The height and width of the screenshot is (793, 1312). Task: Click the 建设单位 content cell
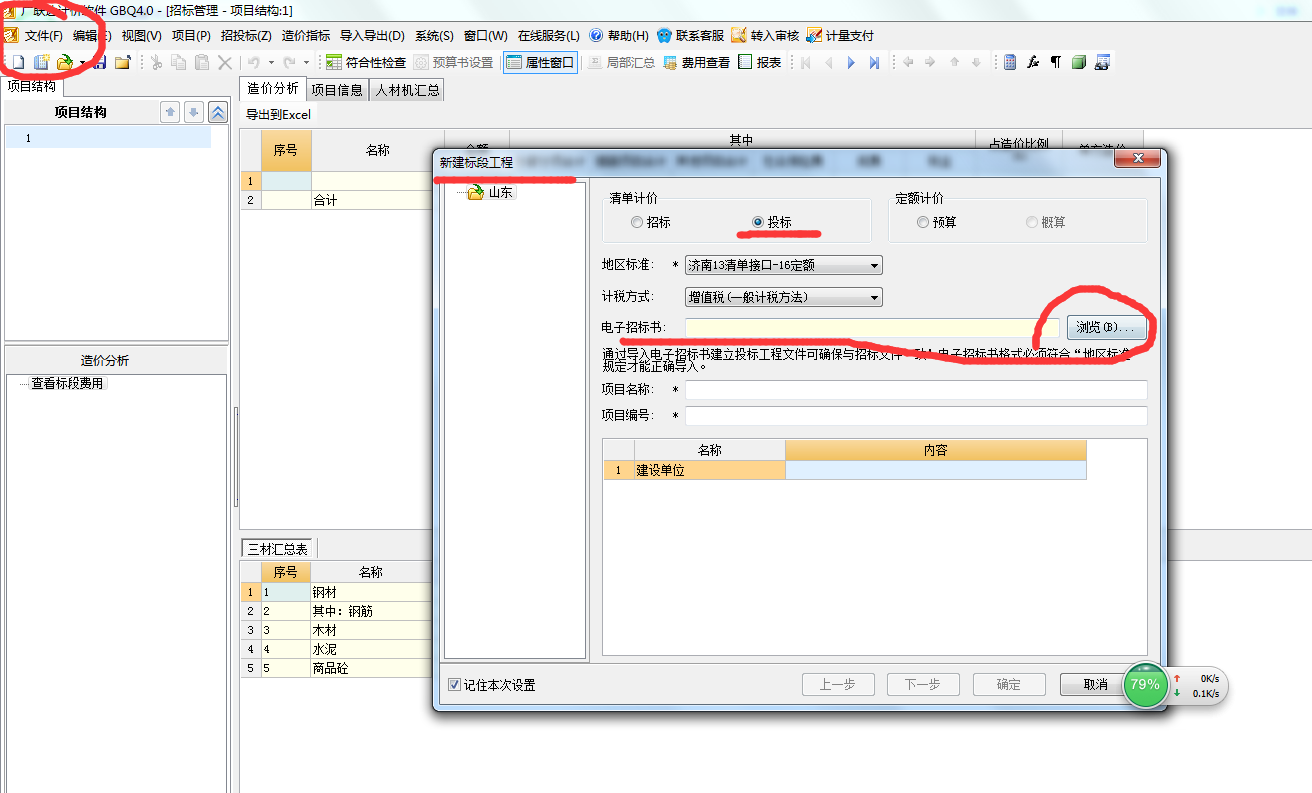pyautogui.click(x=936, y=470)
